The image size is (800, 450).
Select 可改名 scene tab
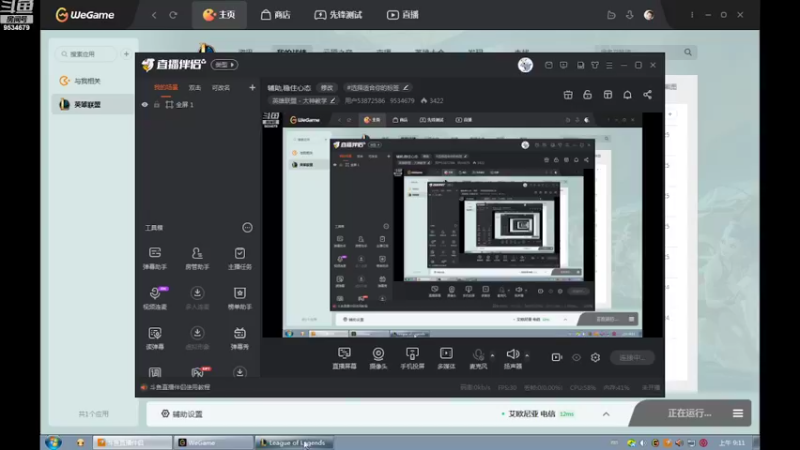click(221, 88)
